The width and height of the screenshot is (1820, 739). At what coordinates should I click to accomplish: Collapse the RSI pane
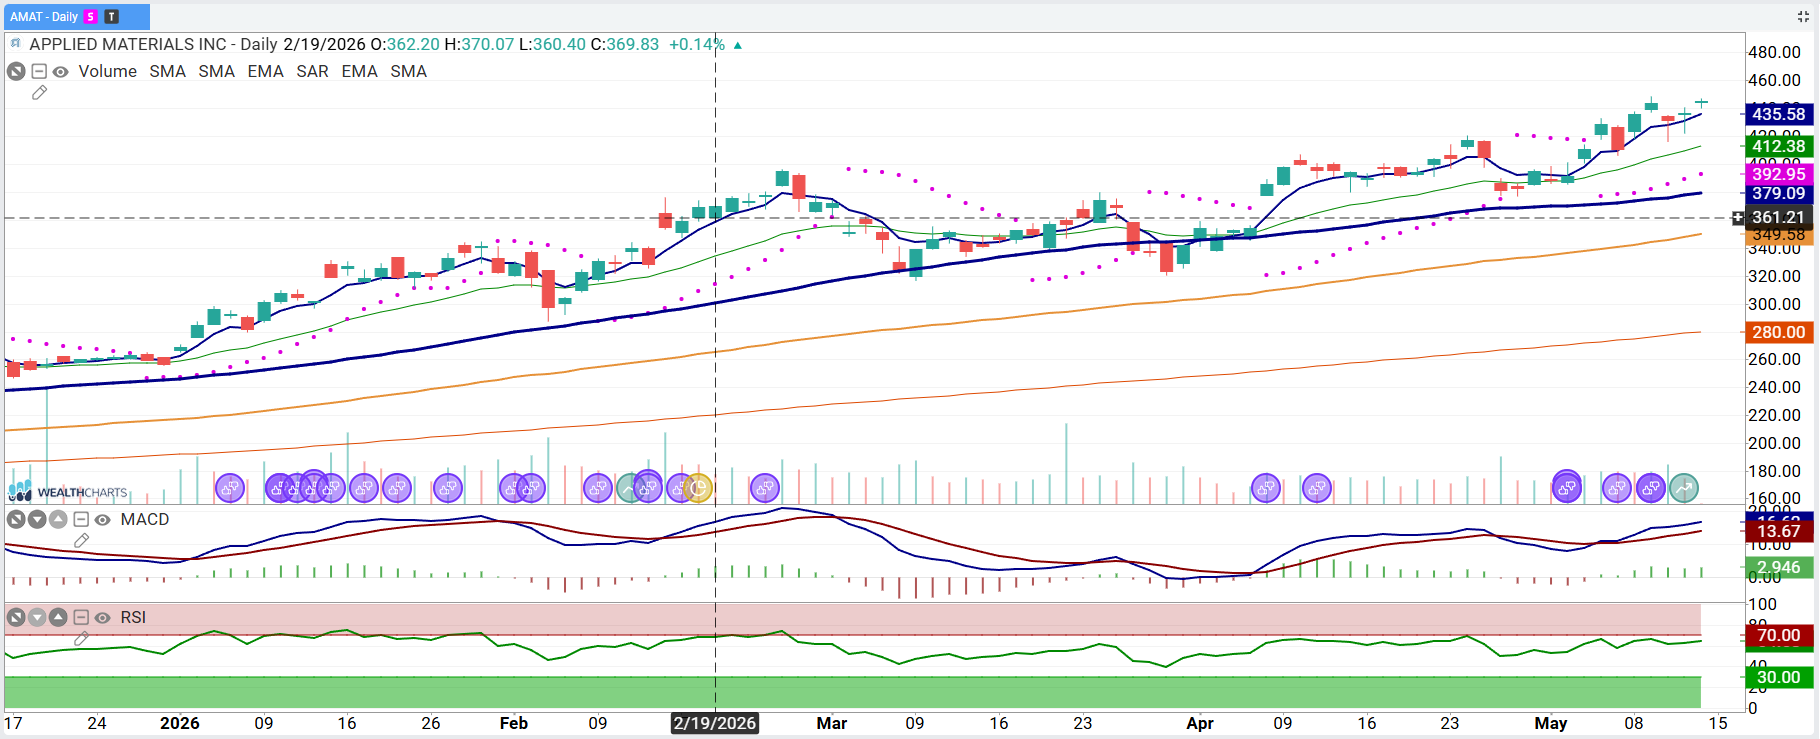[81, 617]
